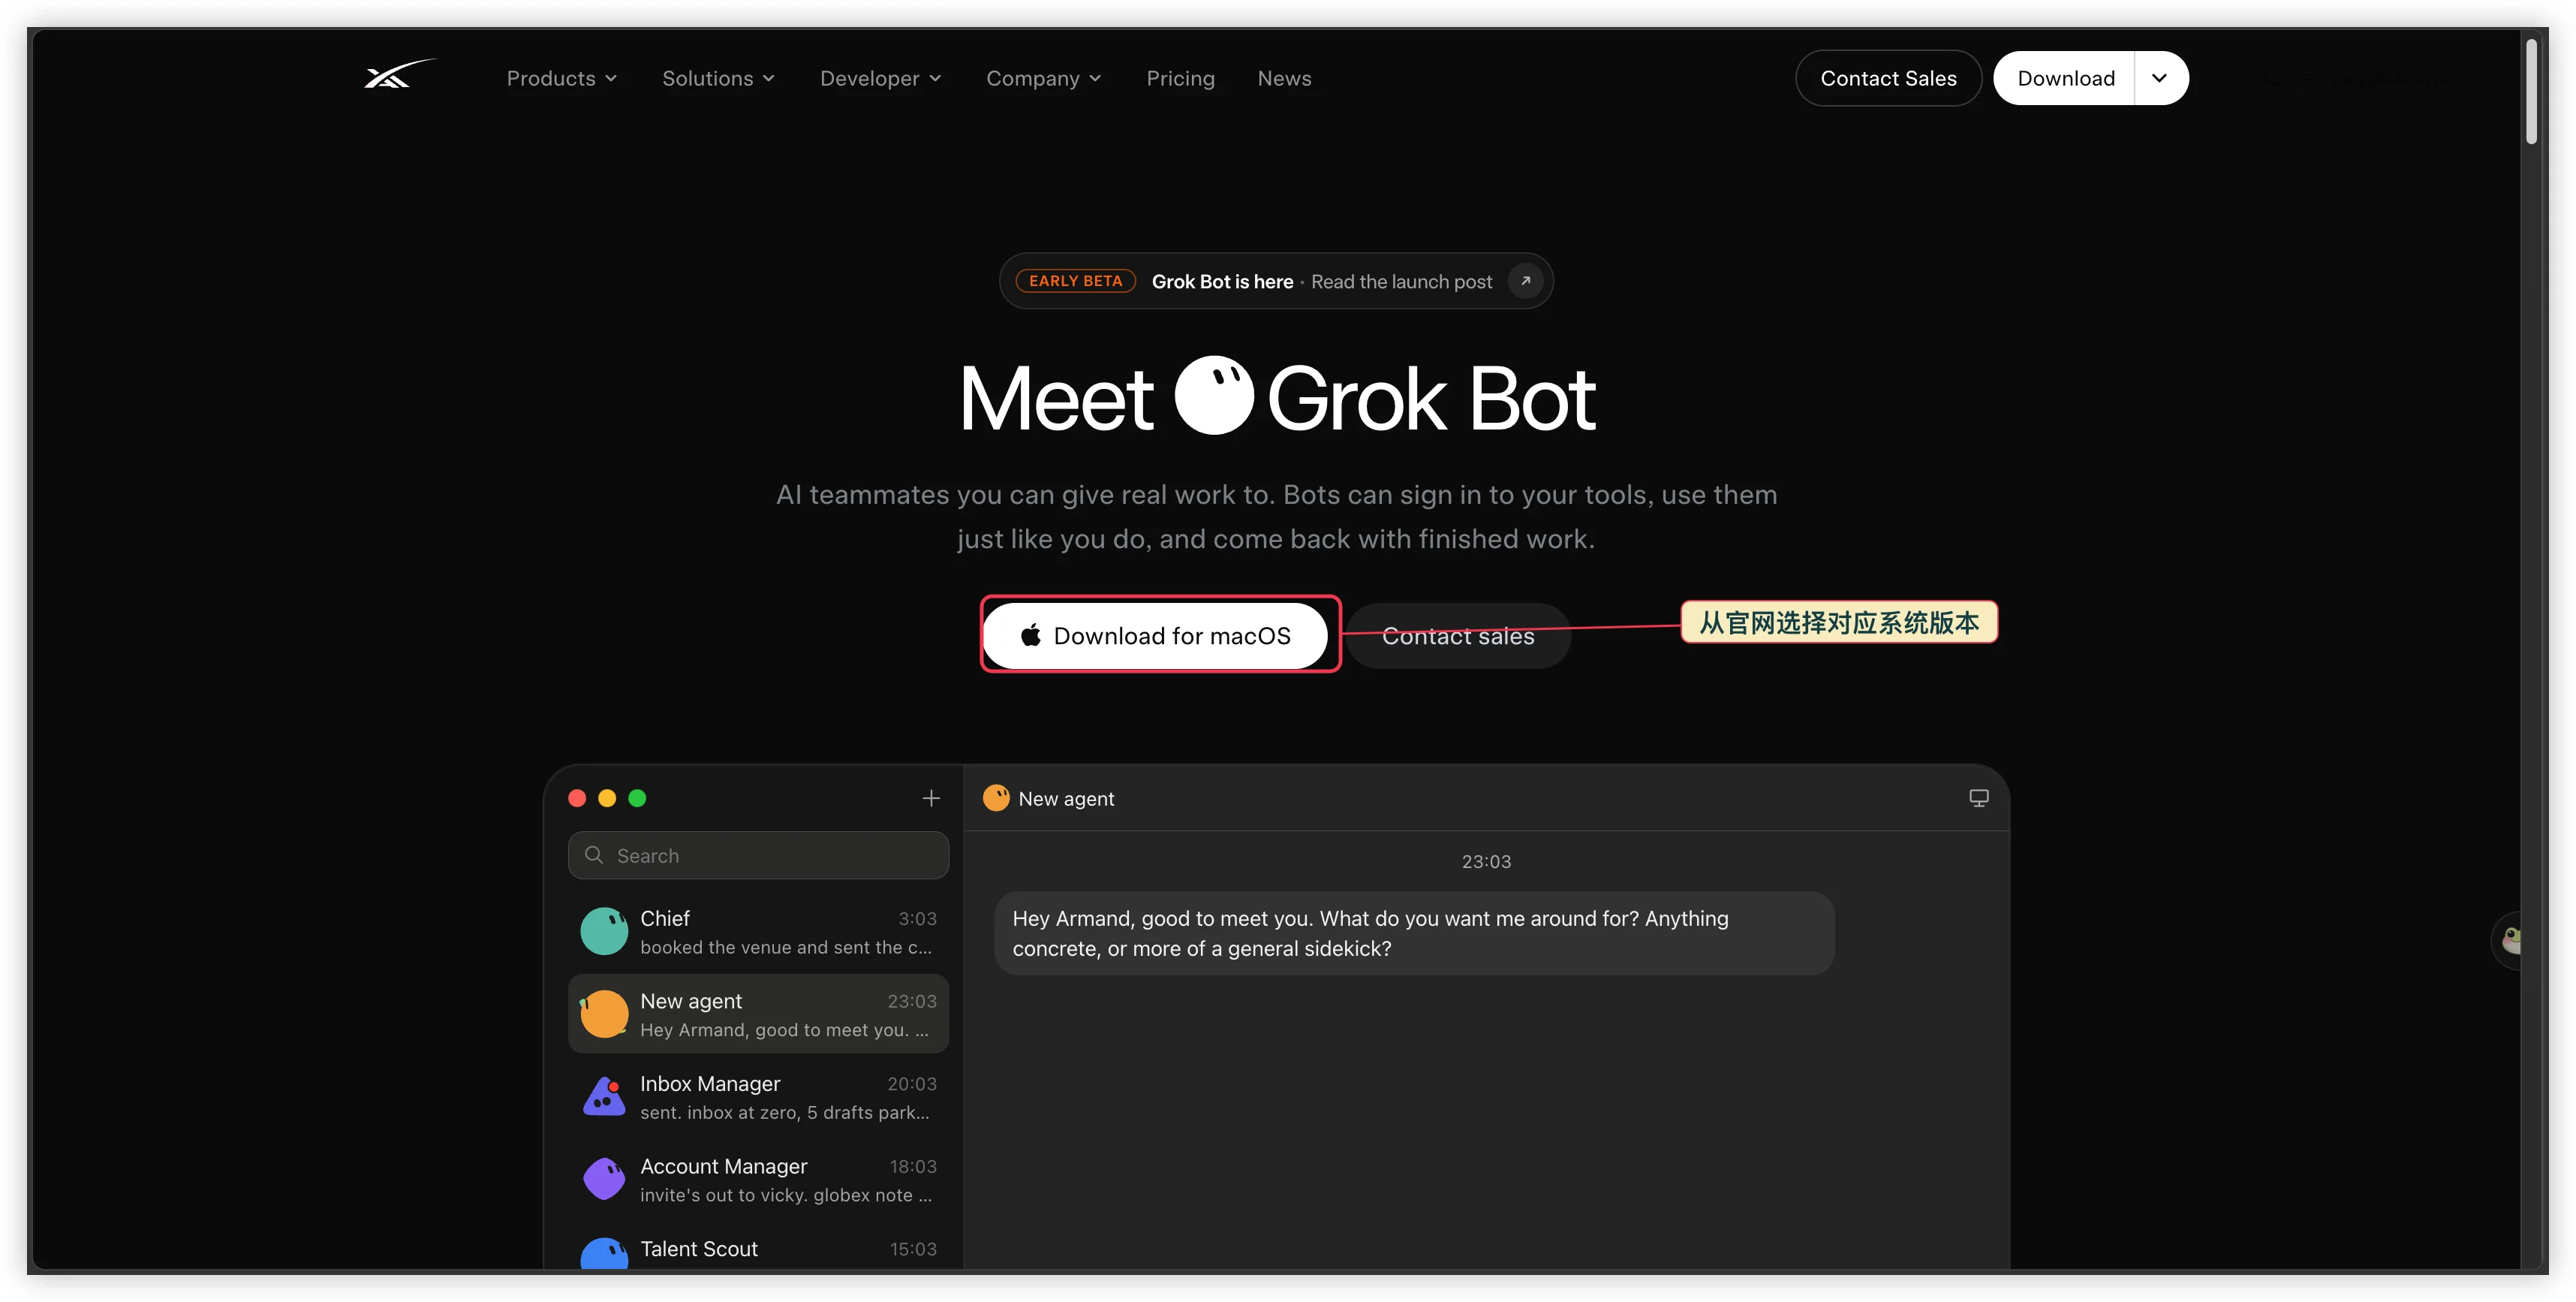
Task: Click the plus icon to add an agent
Action: 930,798
